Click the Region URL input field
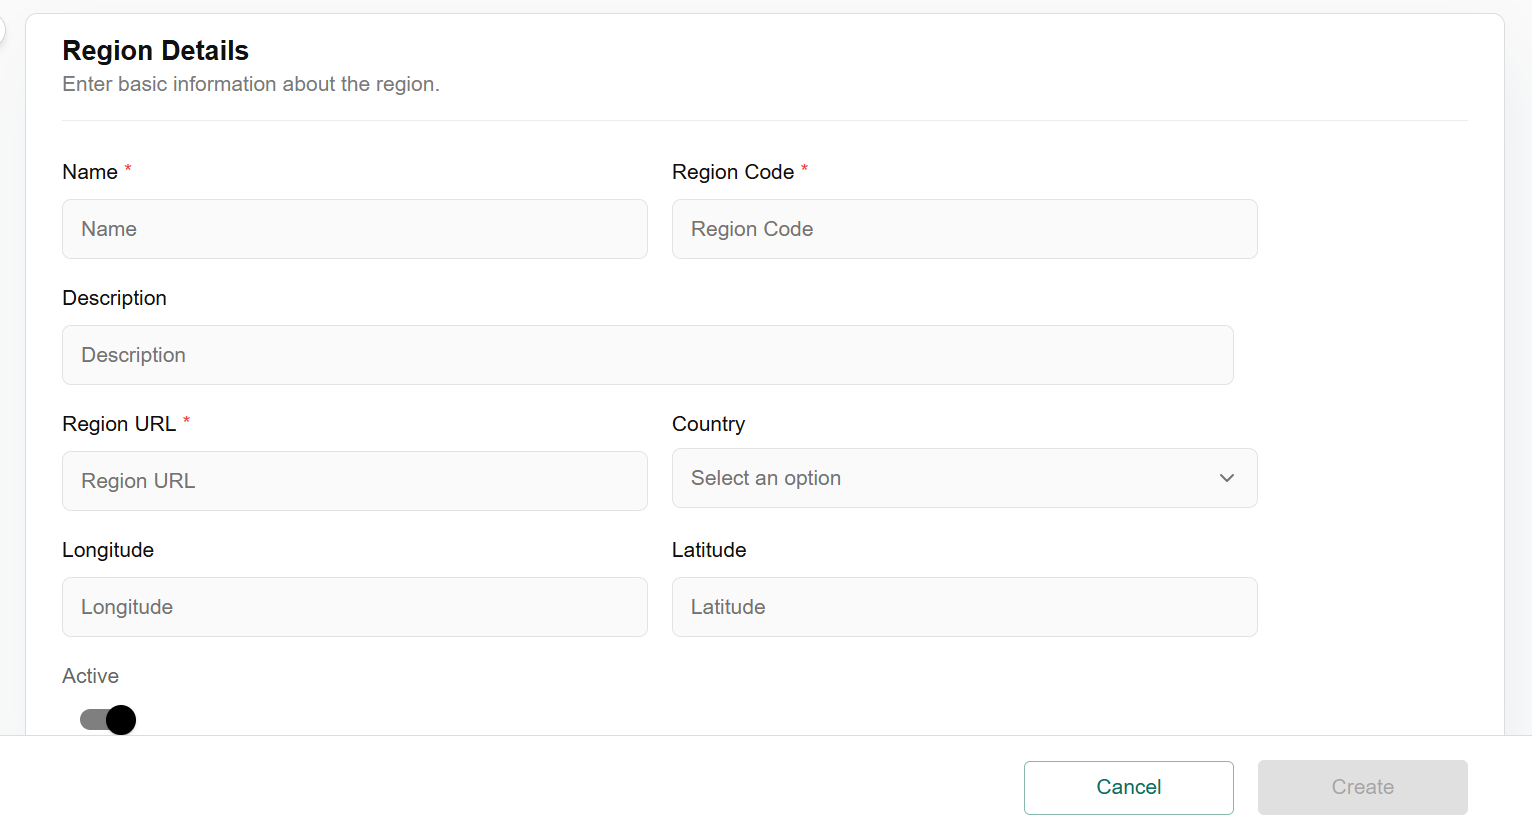The height and width of the screenshot is (832, 1532). pos(354,481)
